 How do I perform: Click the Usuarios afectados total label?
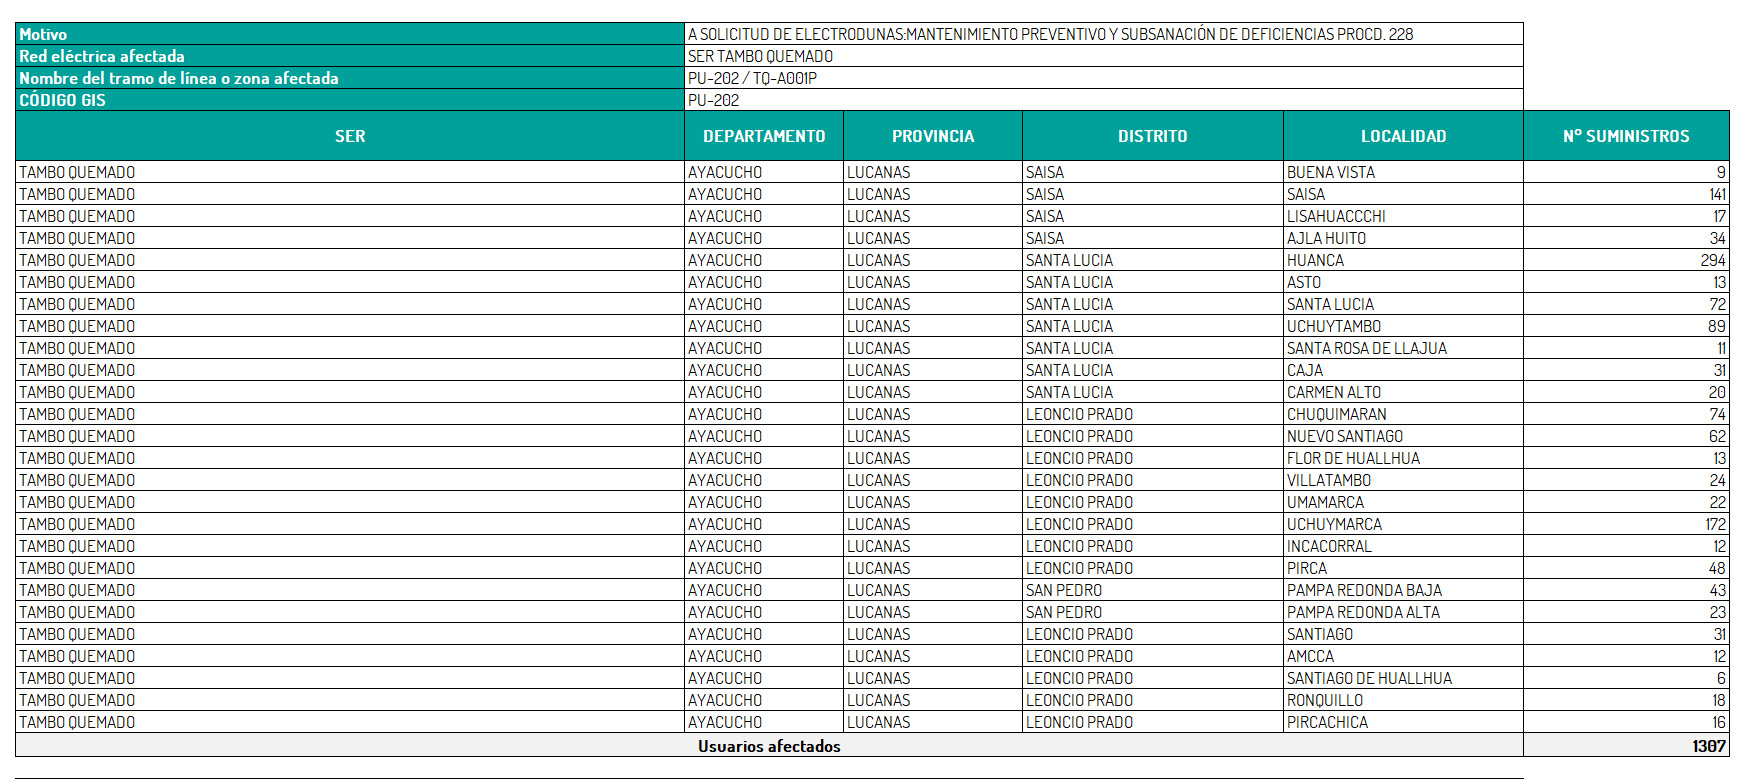pos(769,746)
